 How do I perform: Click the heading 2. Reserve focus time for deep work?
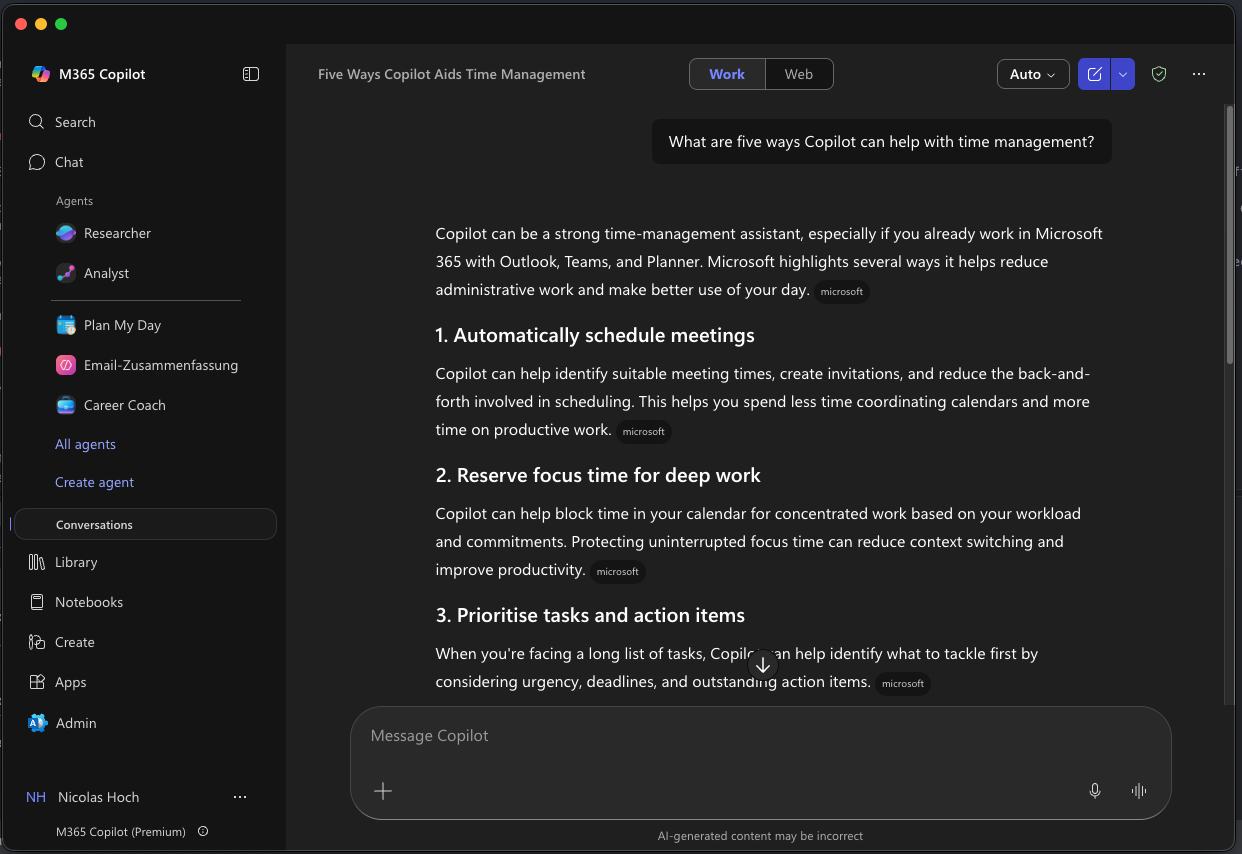click(x=598, y=475)
